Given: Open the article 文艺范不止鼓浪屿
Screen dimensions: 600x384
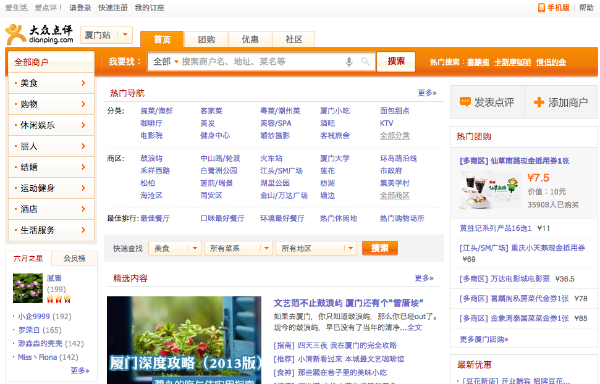Looking at the screenshot, I should pyautogui.click(x=348, y=303).
